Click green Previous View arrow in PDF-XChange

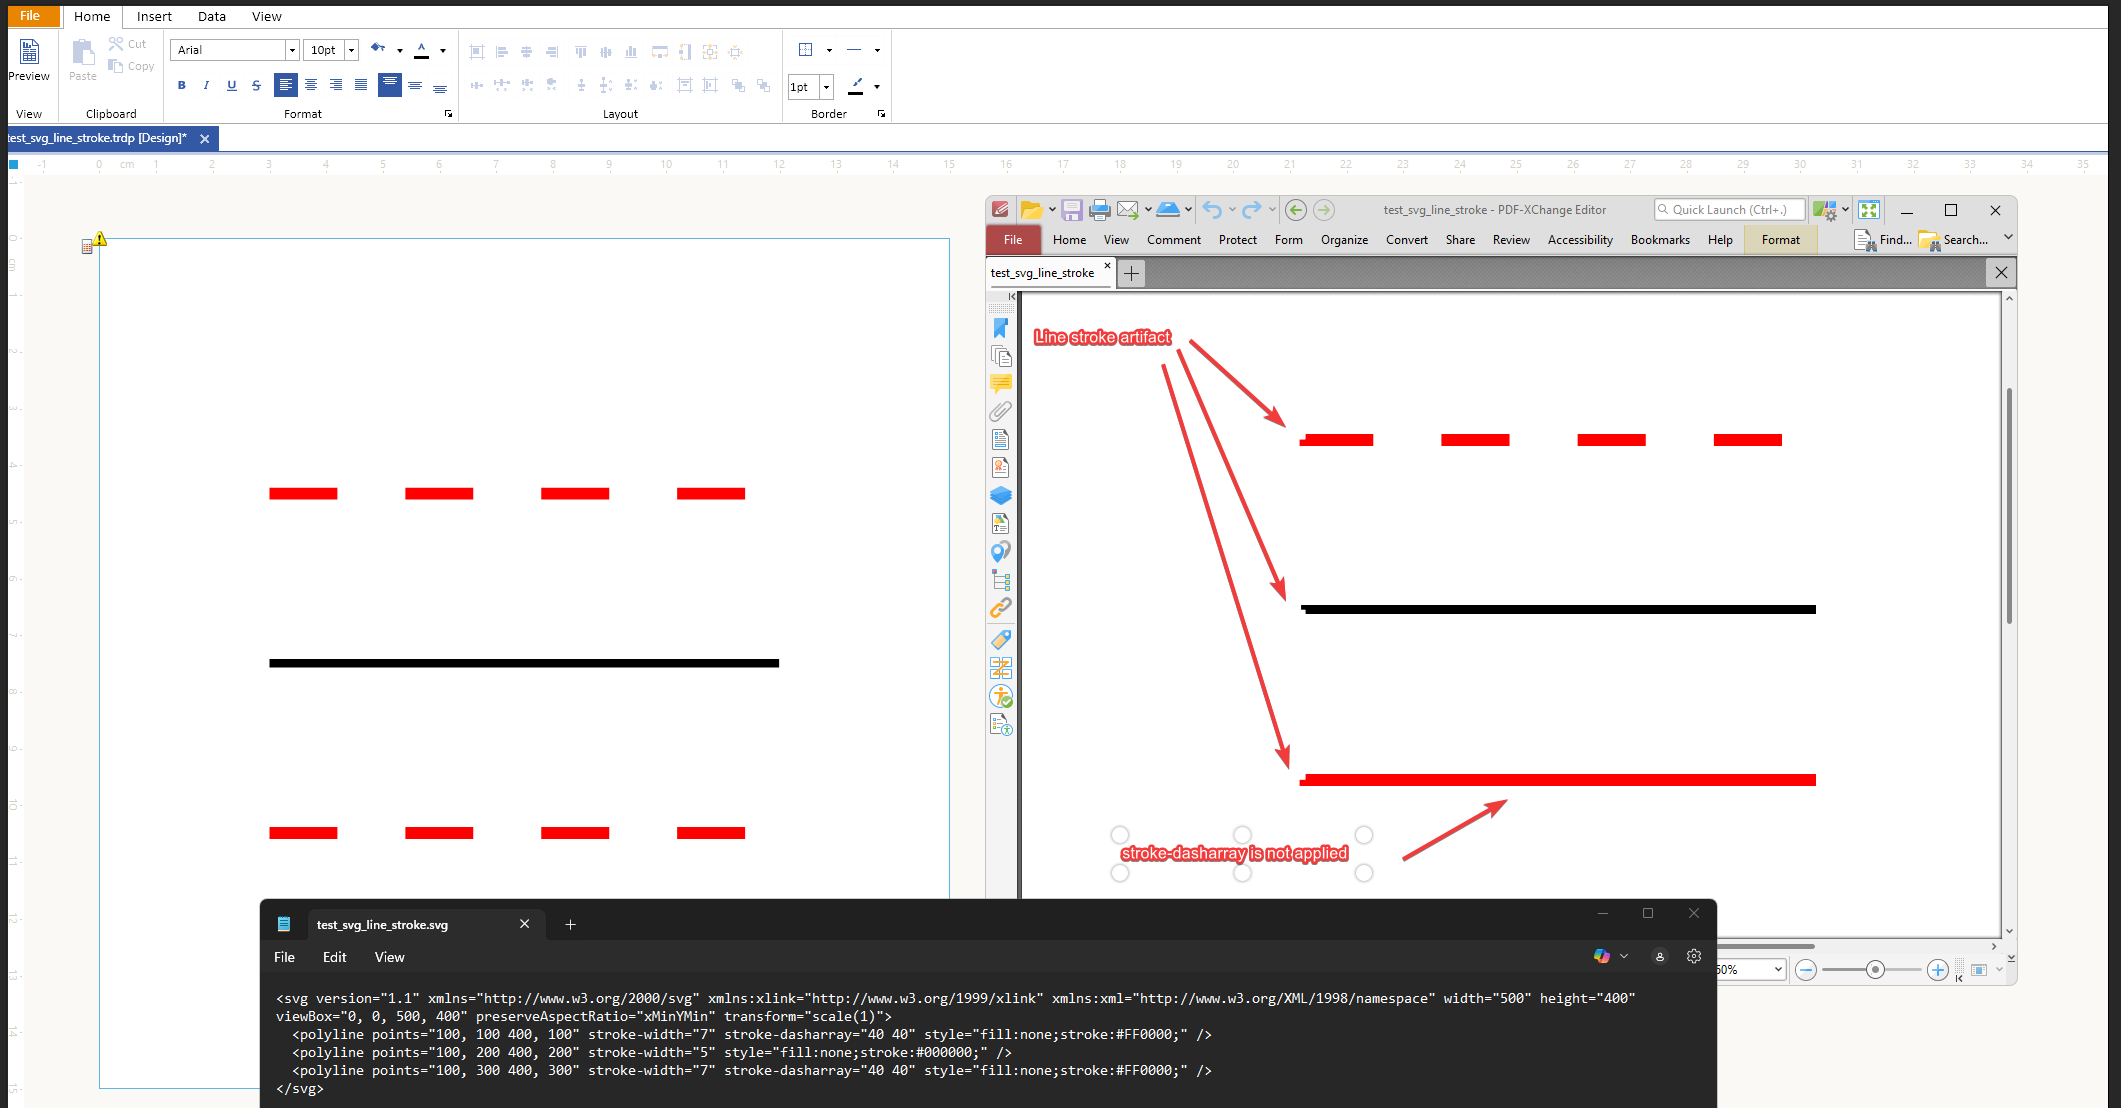pos(1296,210)
